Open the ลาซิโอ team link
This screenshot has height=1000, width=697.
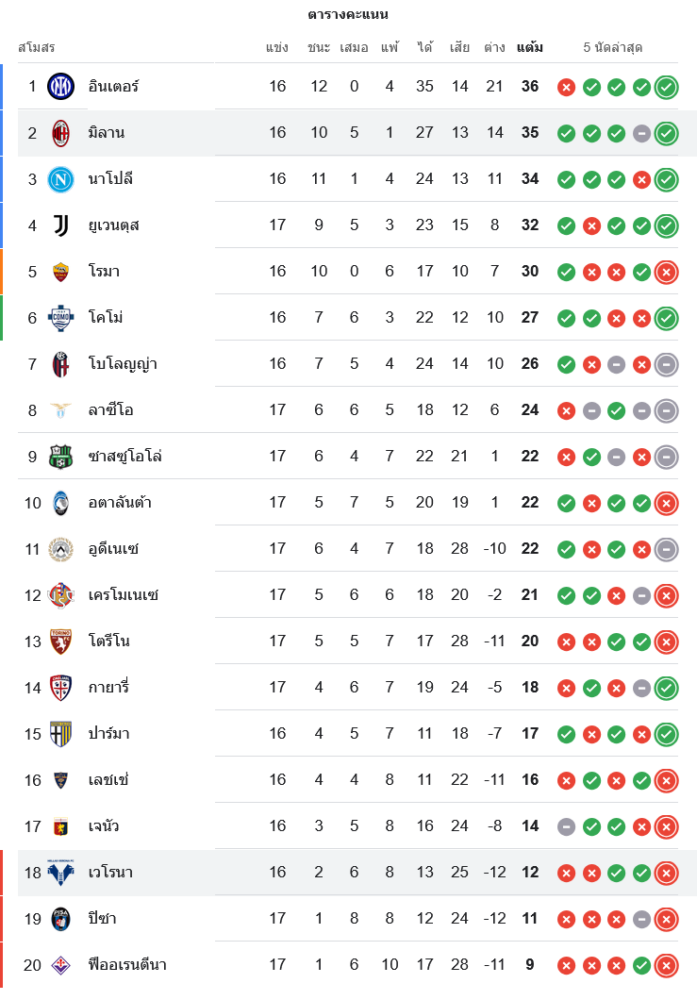coord(110,410)
